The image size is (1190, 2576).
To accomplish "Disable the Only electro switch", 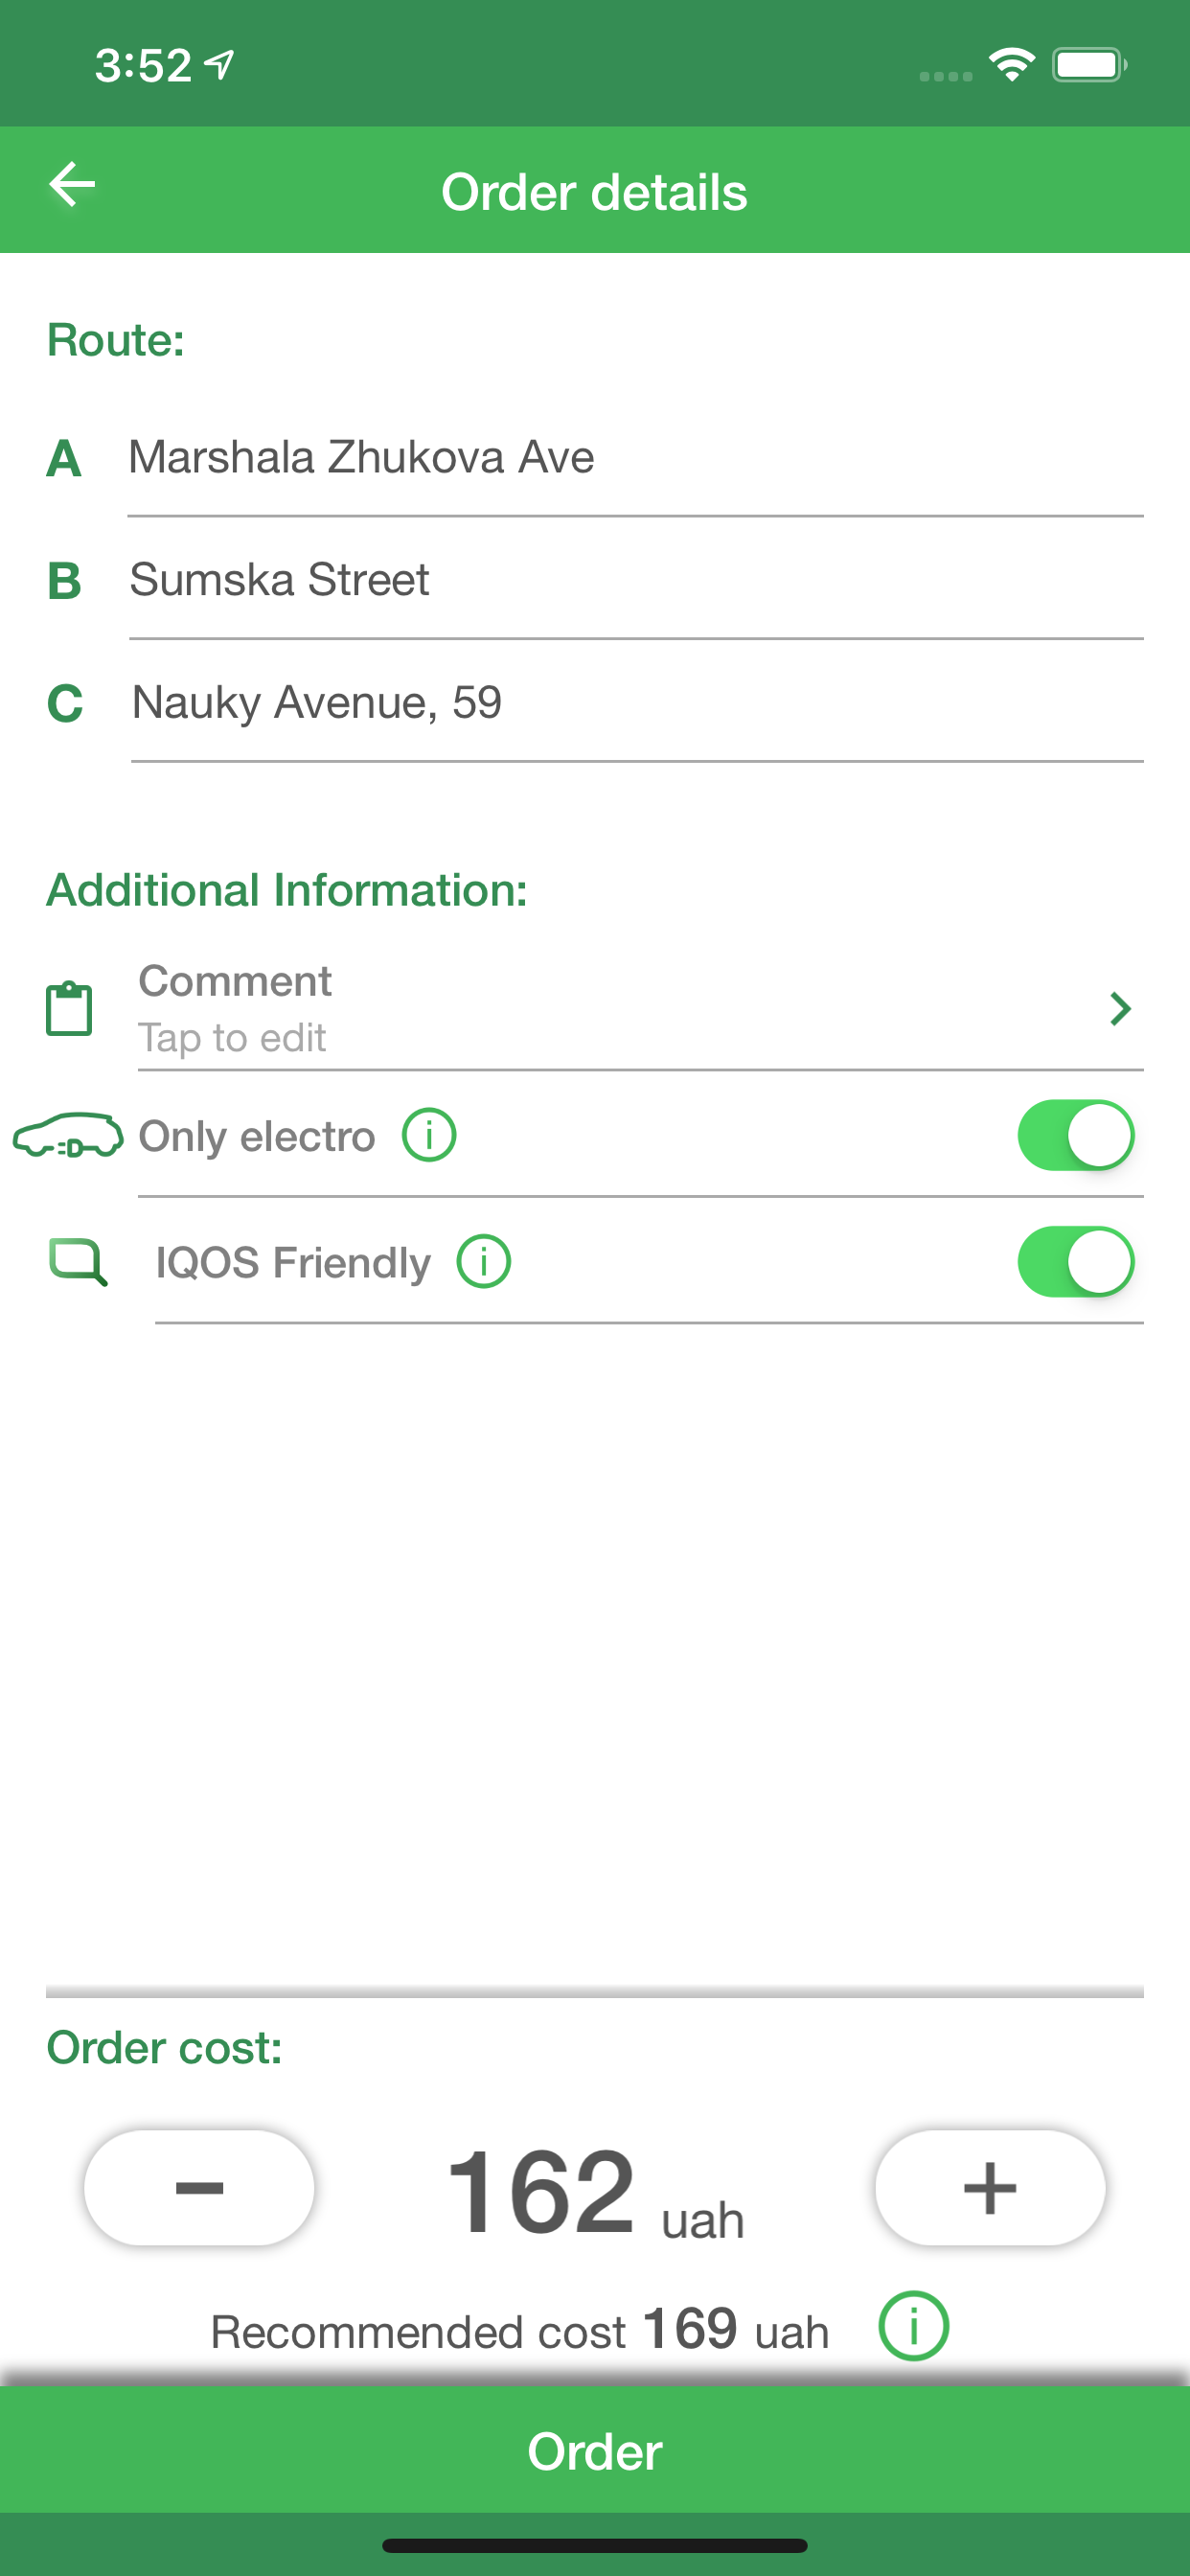I will click(1075, 1135).
